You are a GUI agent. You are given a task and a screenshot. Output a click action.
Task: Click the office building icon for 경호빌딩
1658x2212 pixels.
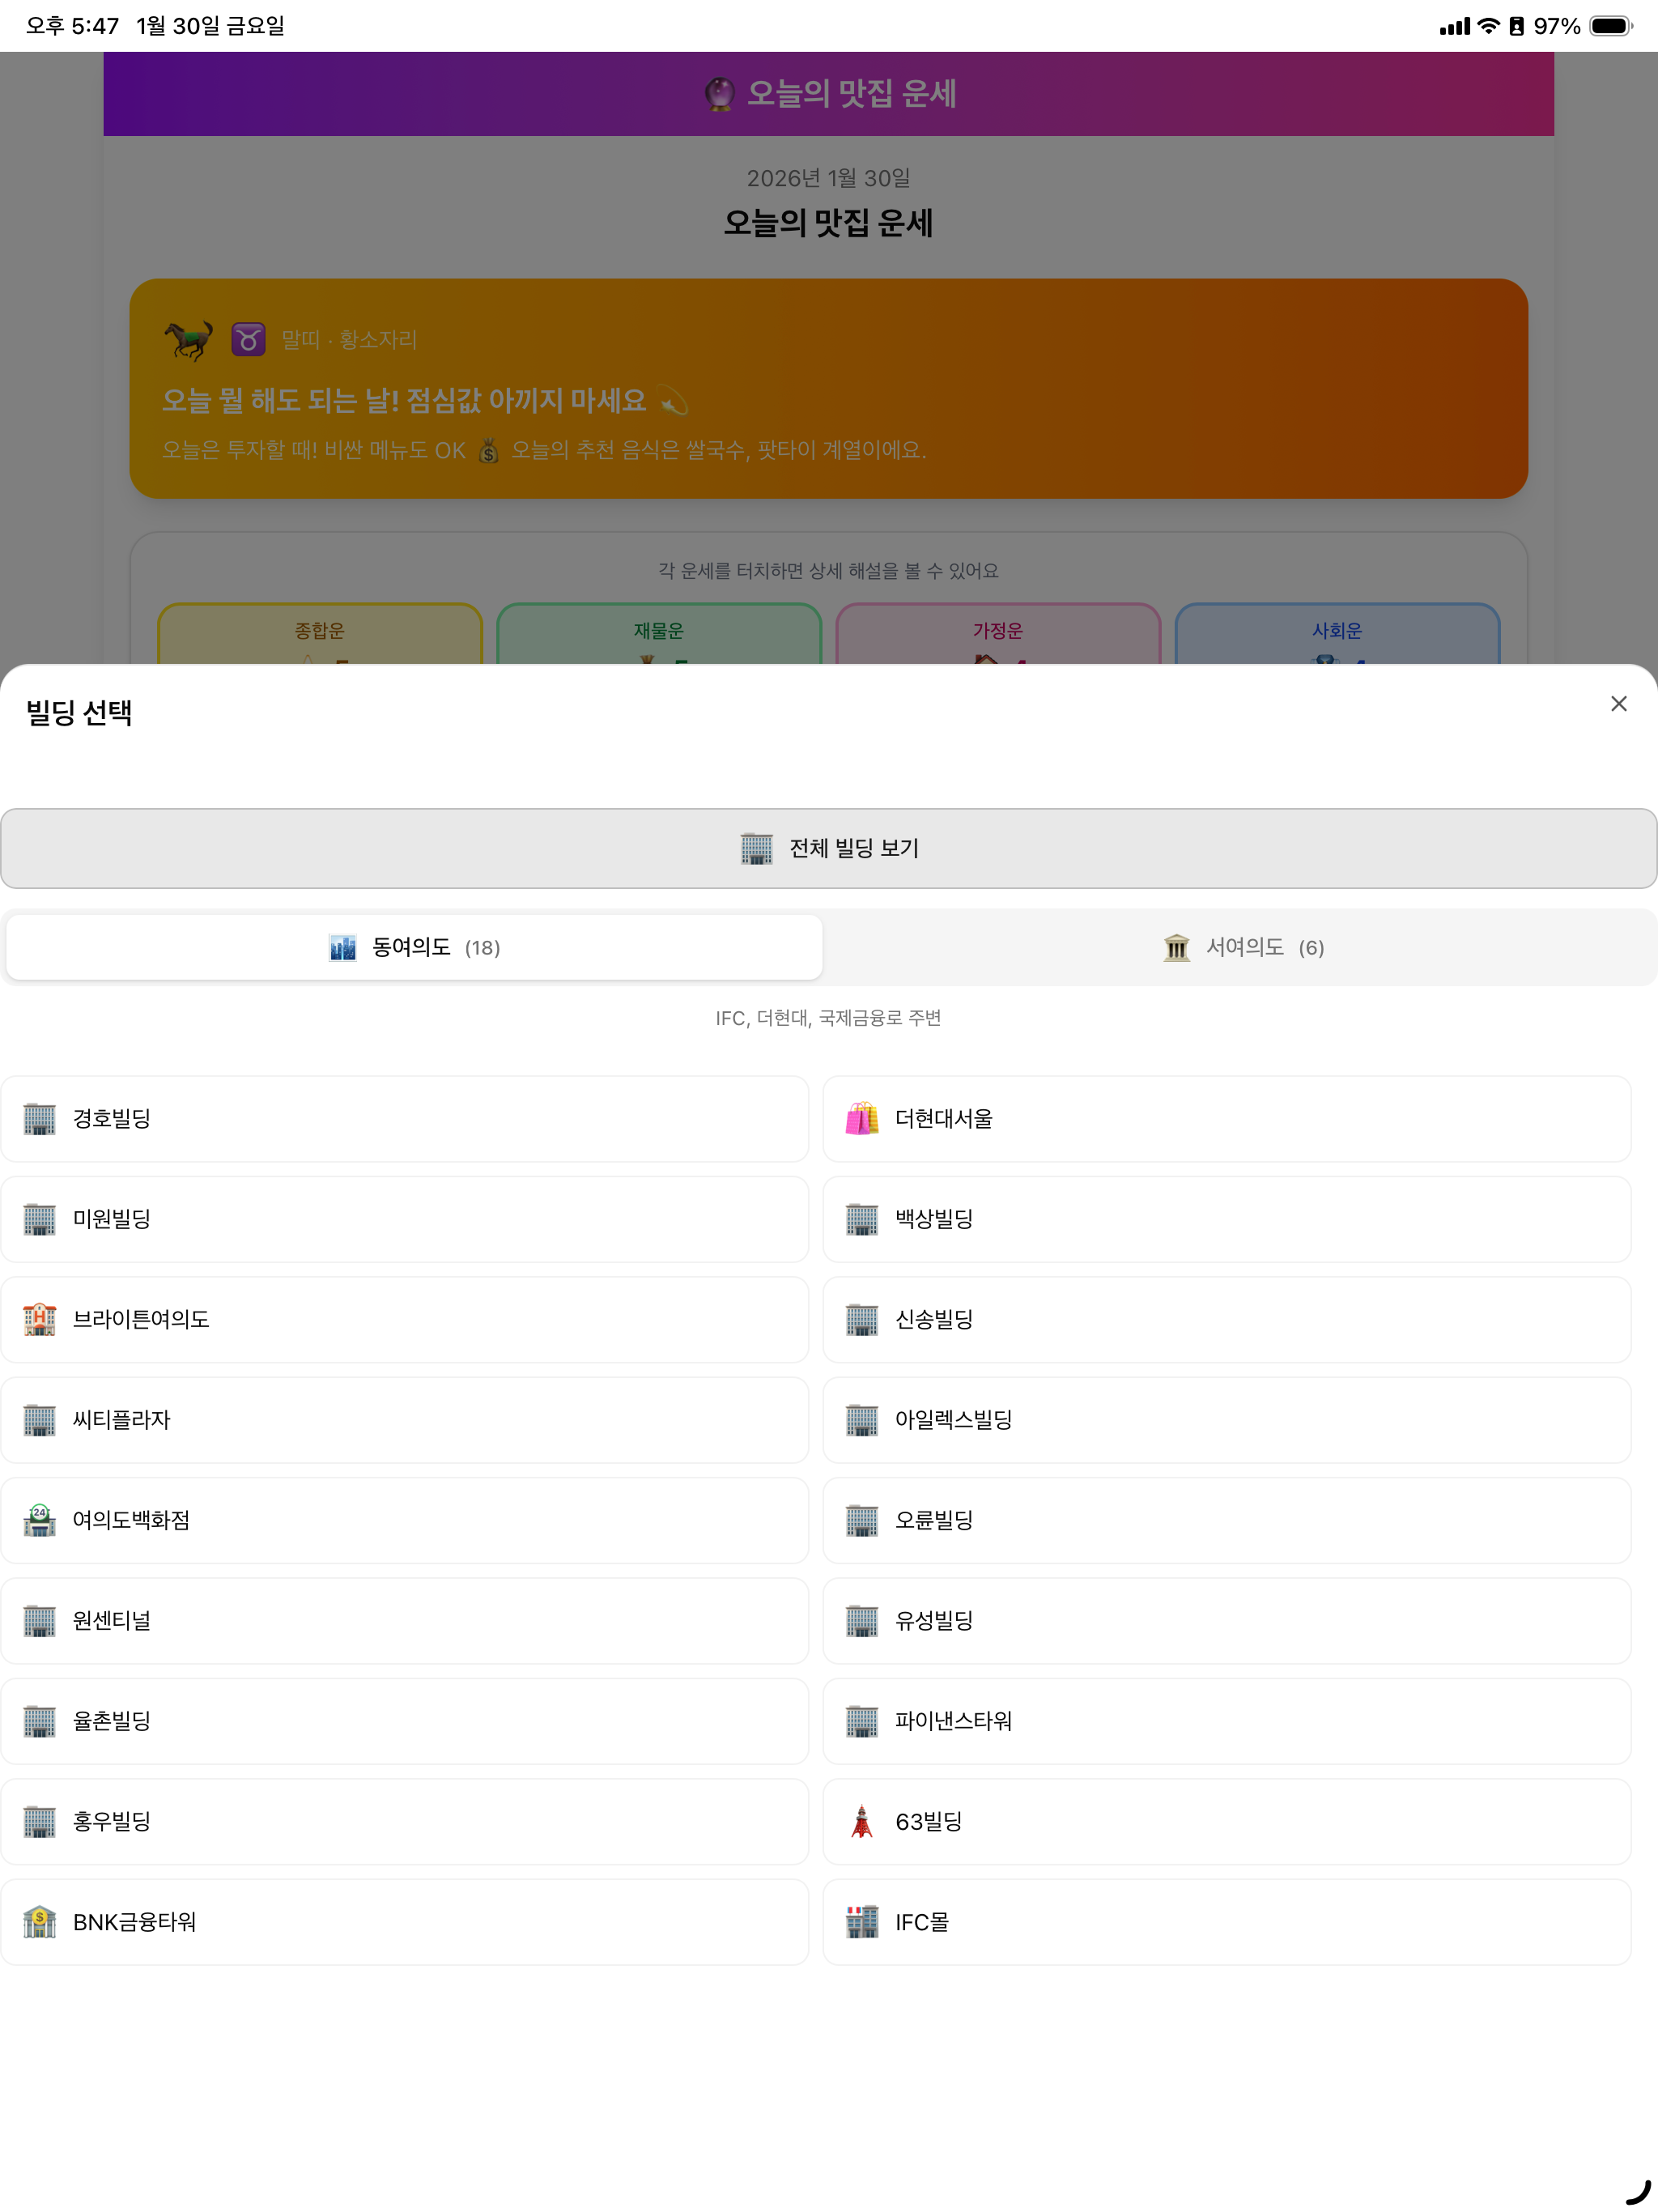(40, 1119)
